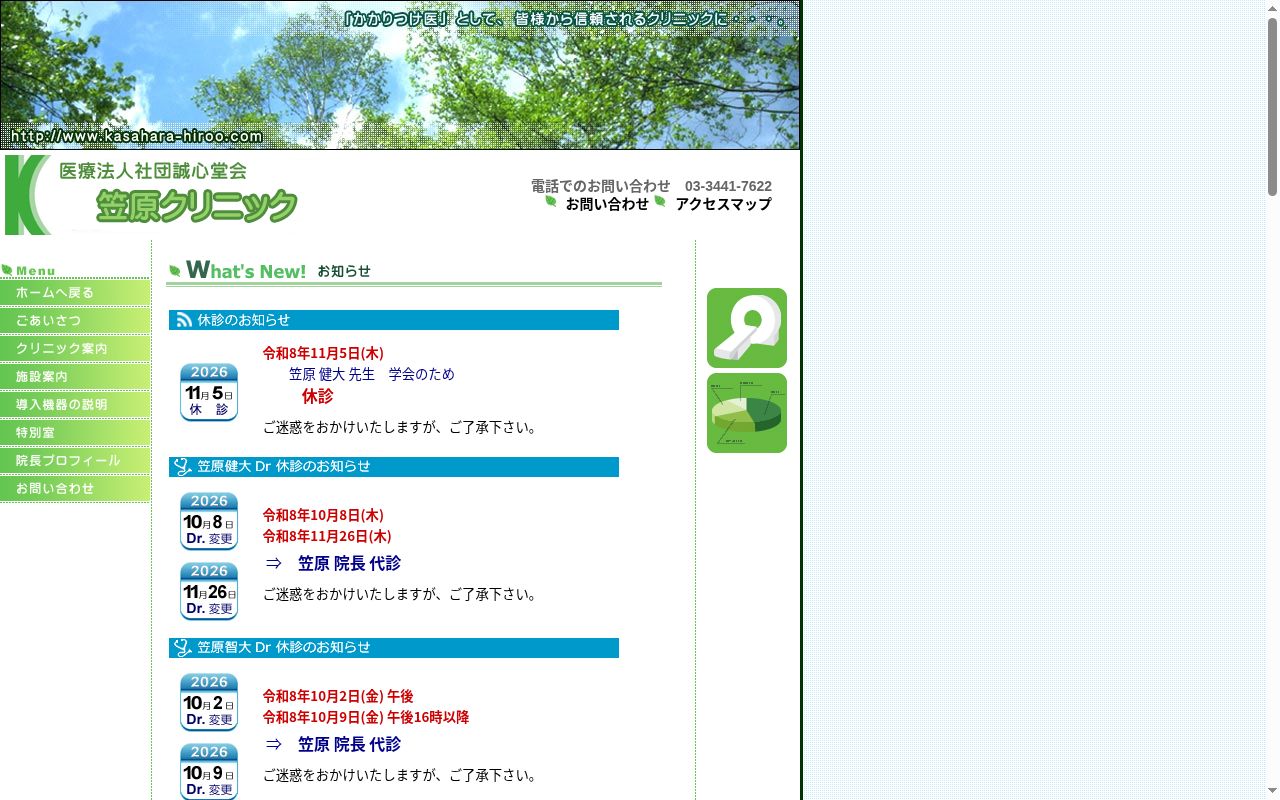Viewport: 1280px width, 800px height.
Task: Open お問い合わせ in the sidebar menu
Action: click(x=75, y=489)
